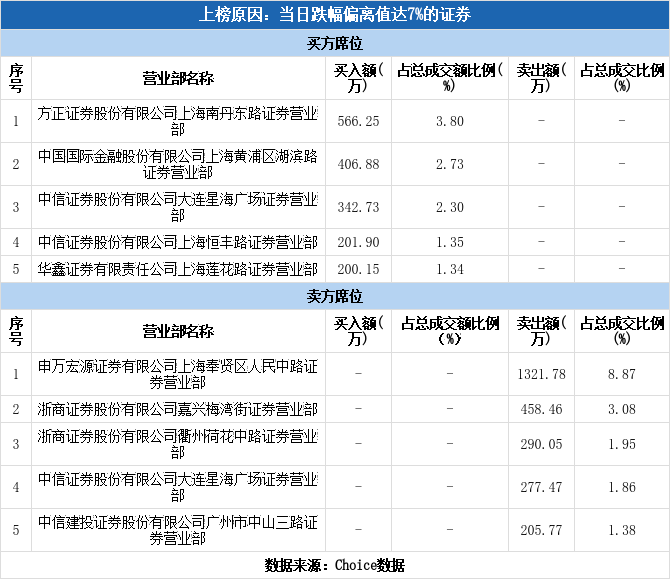Screen dimensions: 670x579
Task: Click ratio value 1.35
Action: click(450, 242)
